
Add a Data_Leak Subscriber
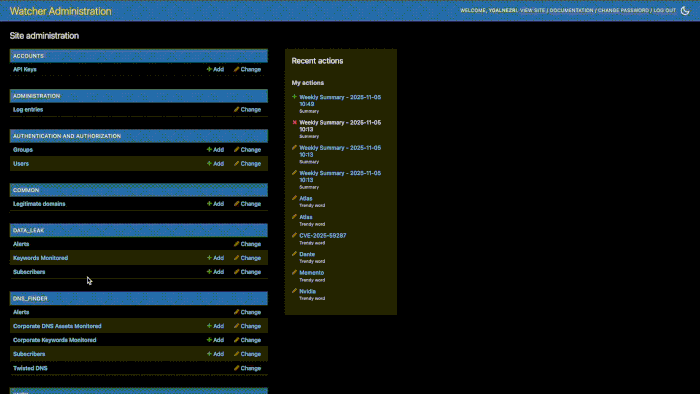click(x=215, y=271)
